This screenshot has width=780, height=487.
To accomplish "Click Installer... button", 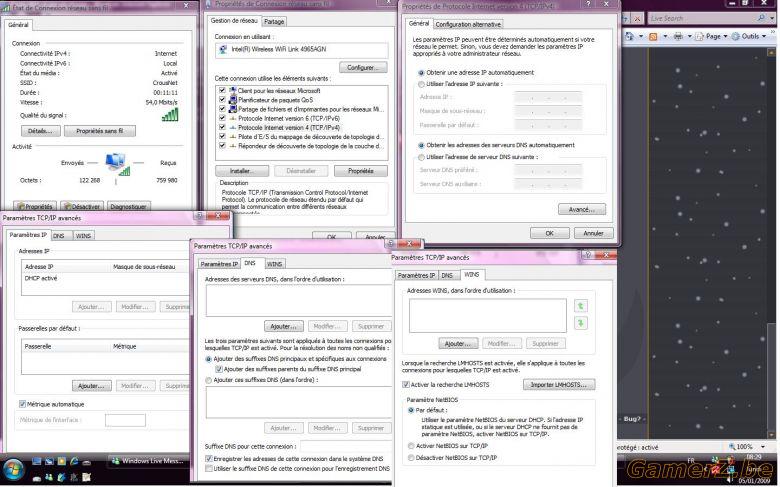I will pyautogui.click(x=242, y=171).
